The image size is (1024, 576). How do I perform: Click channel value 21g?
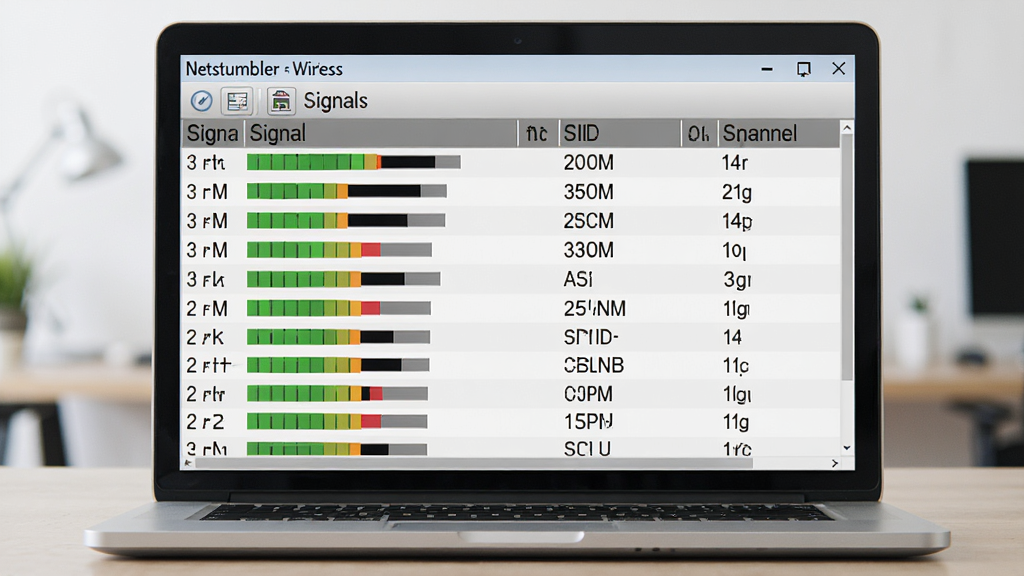737,191
